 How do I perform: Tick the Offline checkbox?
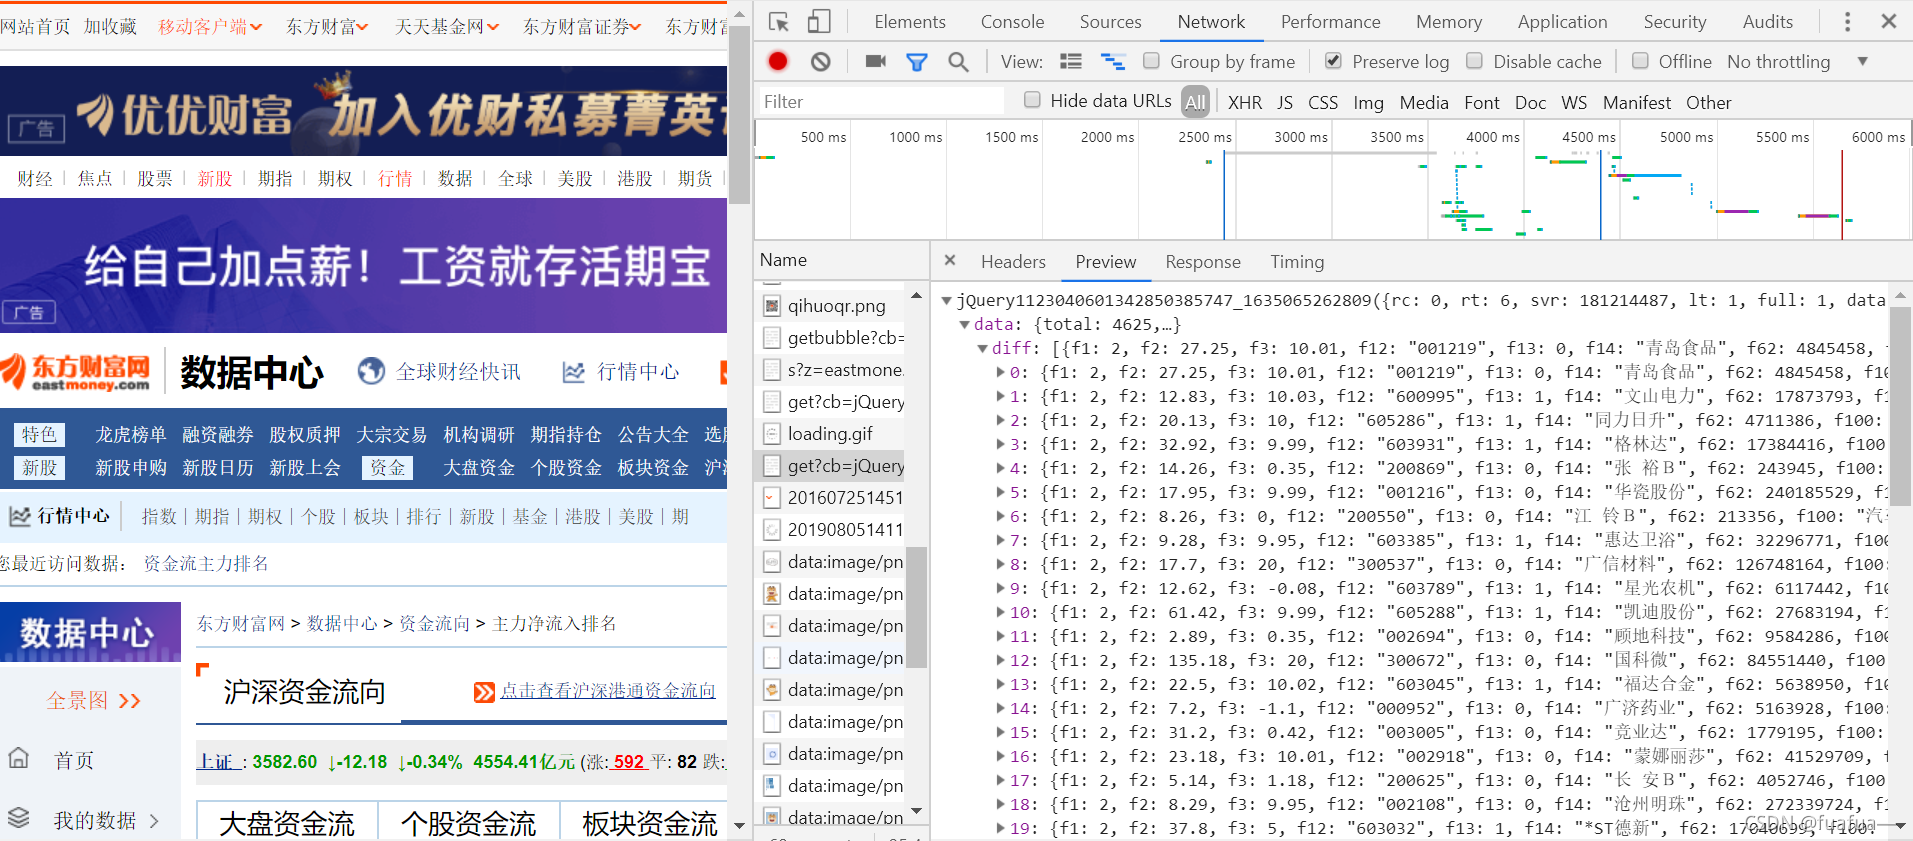(1640, 61)
